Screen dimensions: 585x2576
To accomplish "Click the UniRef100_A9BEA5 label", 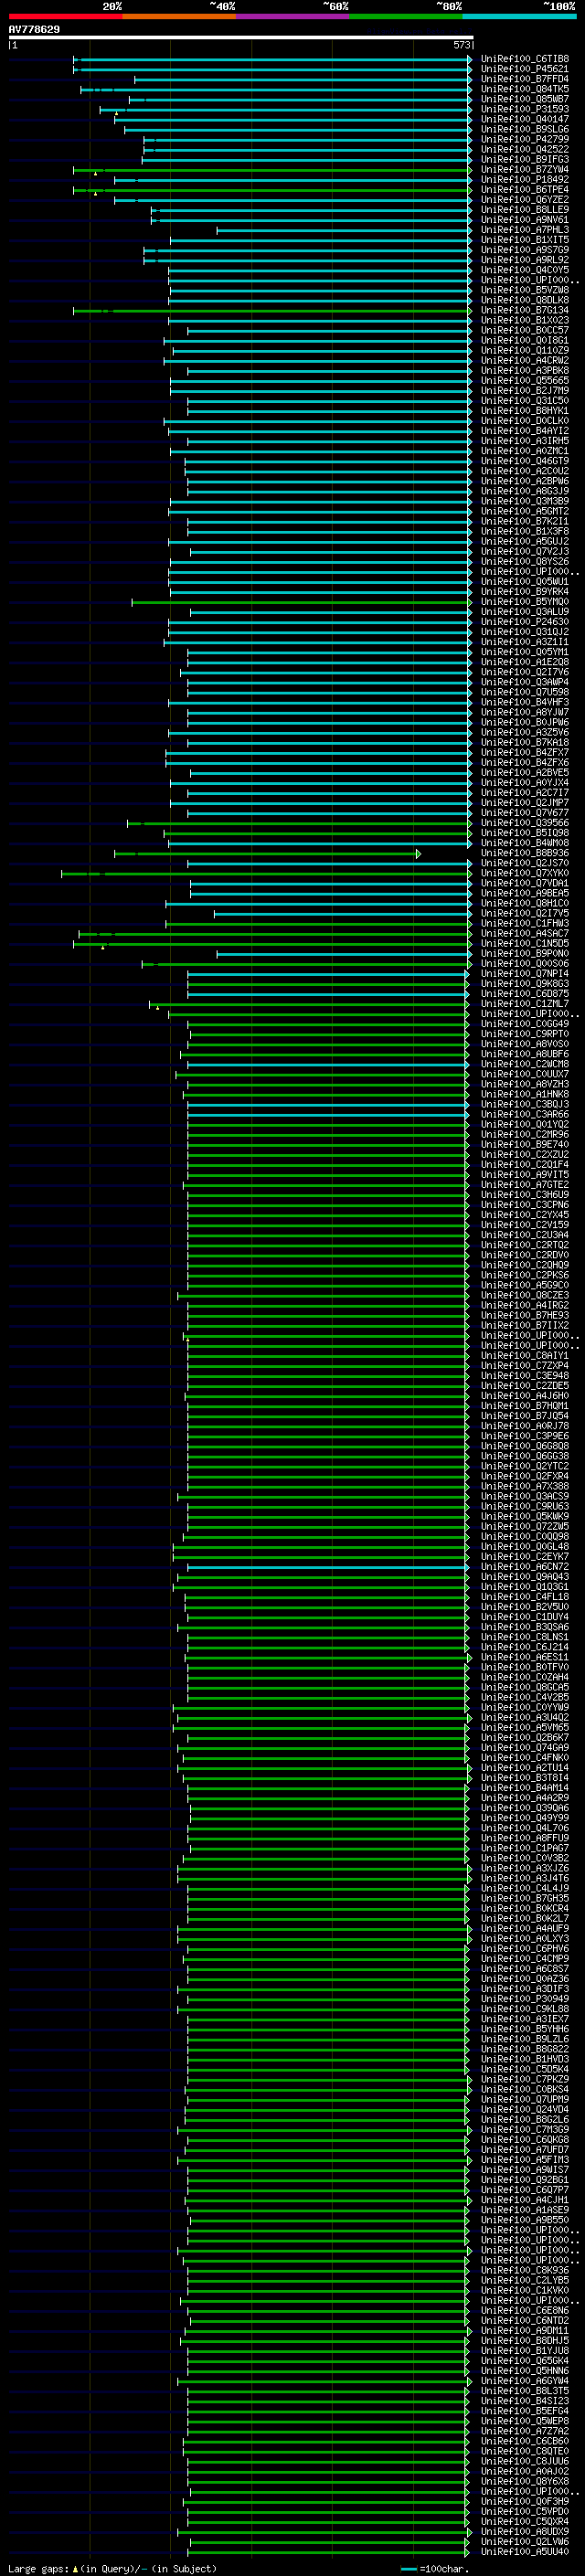I will (x=524, y=894).
